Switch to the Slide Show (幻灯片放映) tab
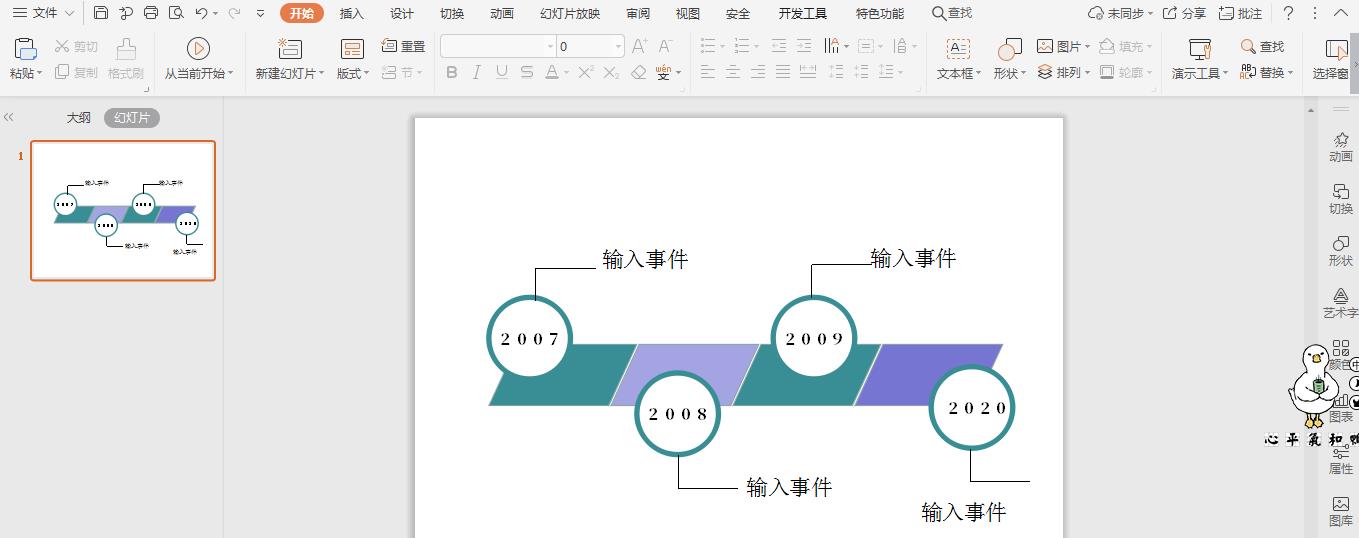 click(570, 13)
